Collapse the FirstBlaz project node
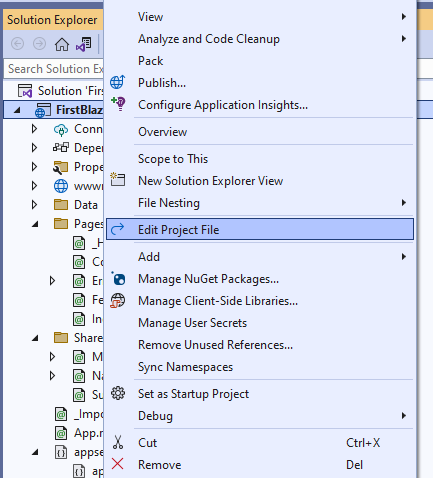This screenshot has height=478, width=433. [17, 110]
